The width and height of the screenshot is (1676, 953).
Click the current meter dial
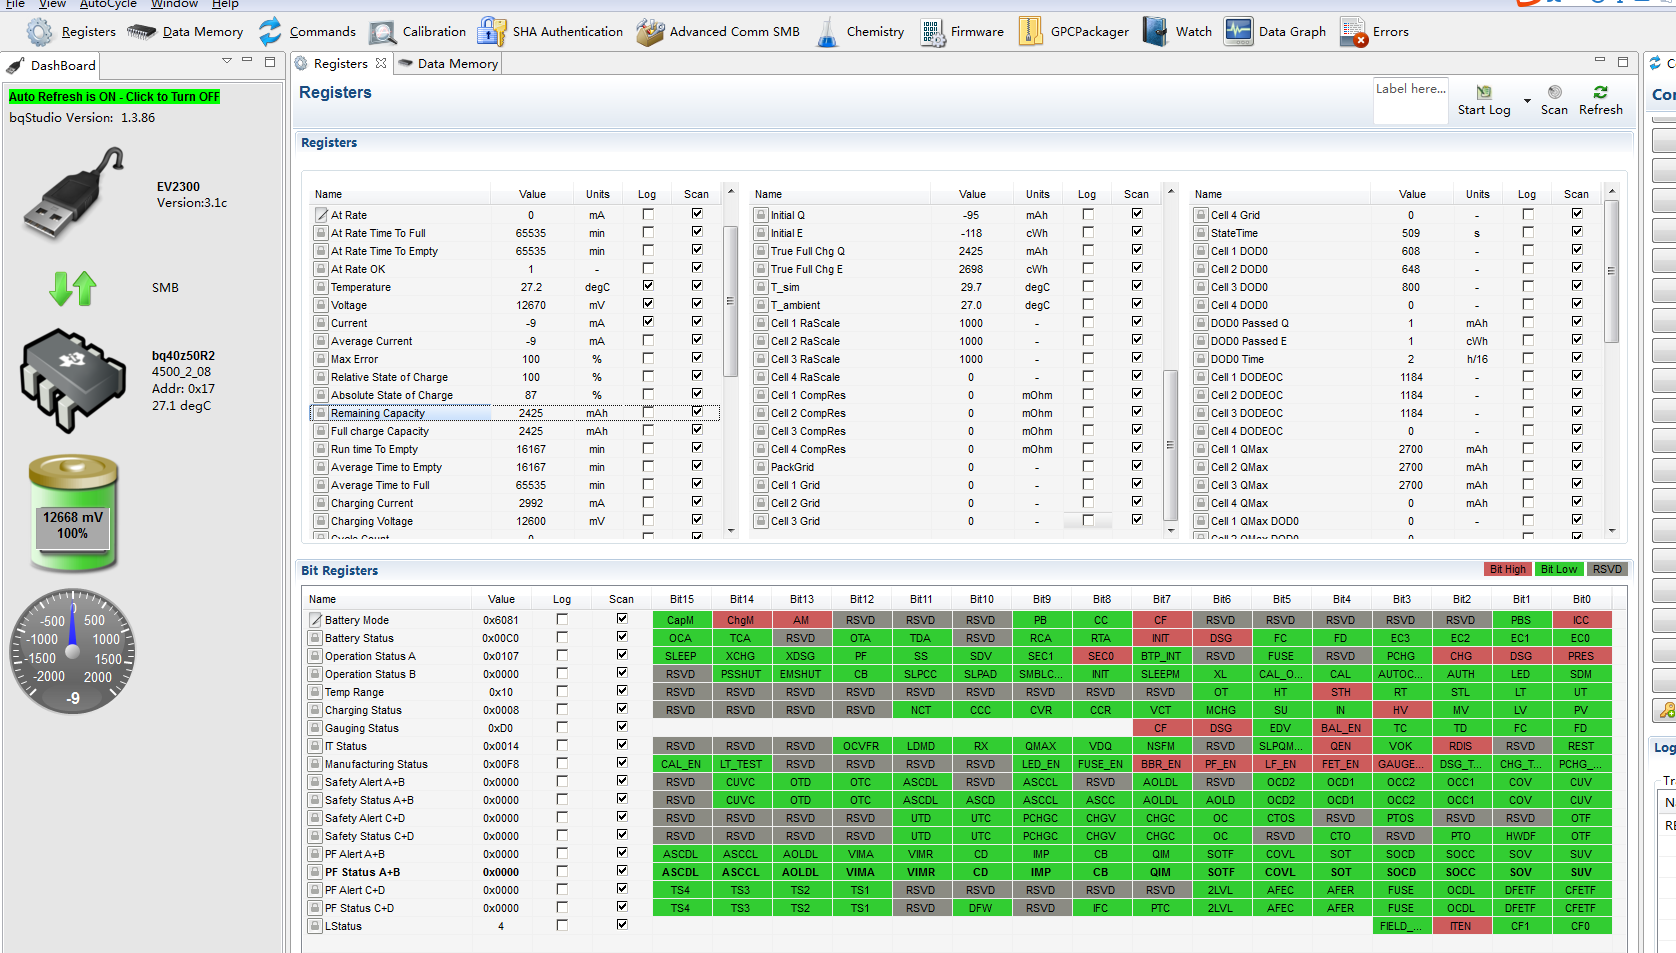73,651
